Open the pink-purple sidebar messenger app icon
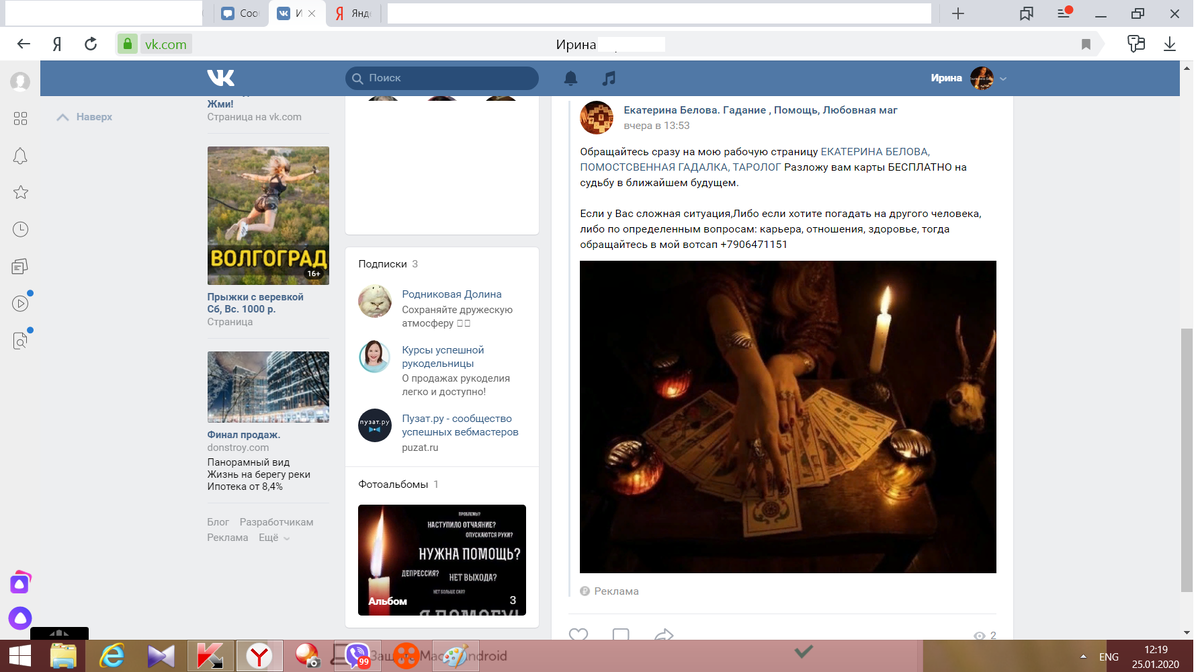Screen dimensions: 1200x672 point(20,583)
